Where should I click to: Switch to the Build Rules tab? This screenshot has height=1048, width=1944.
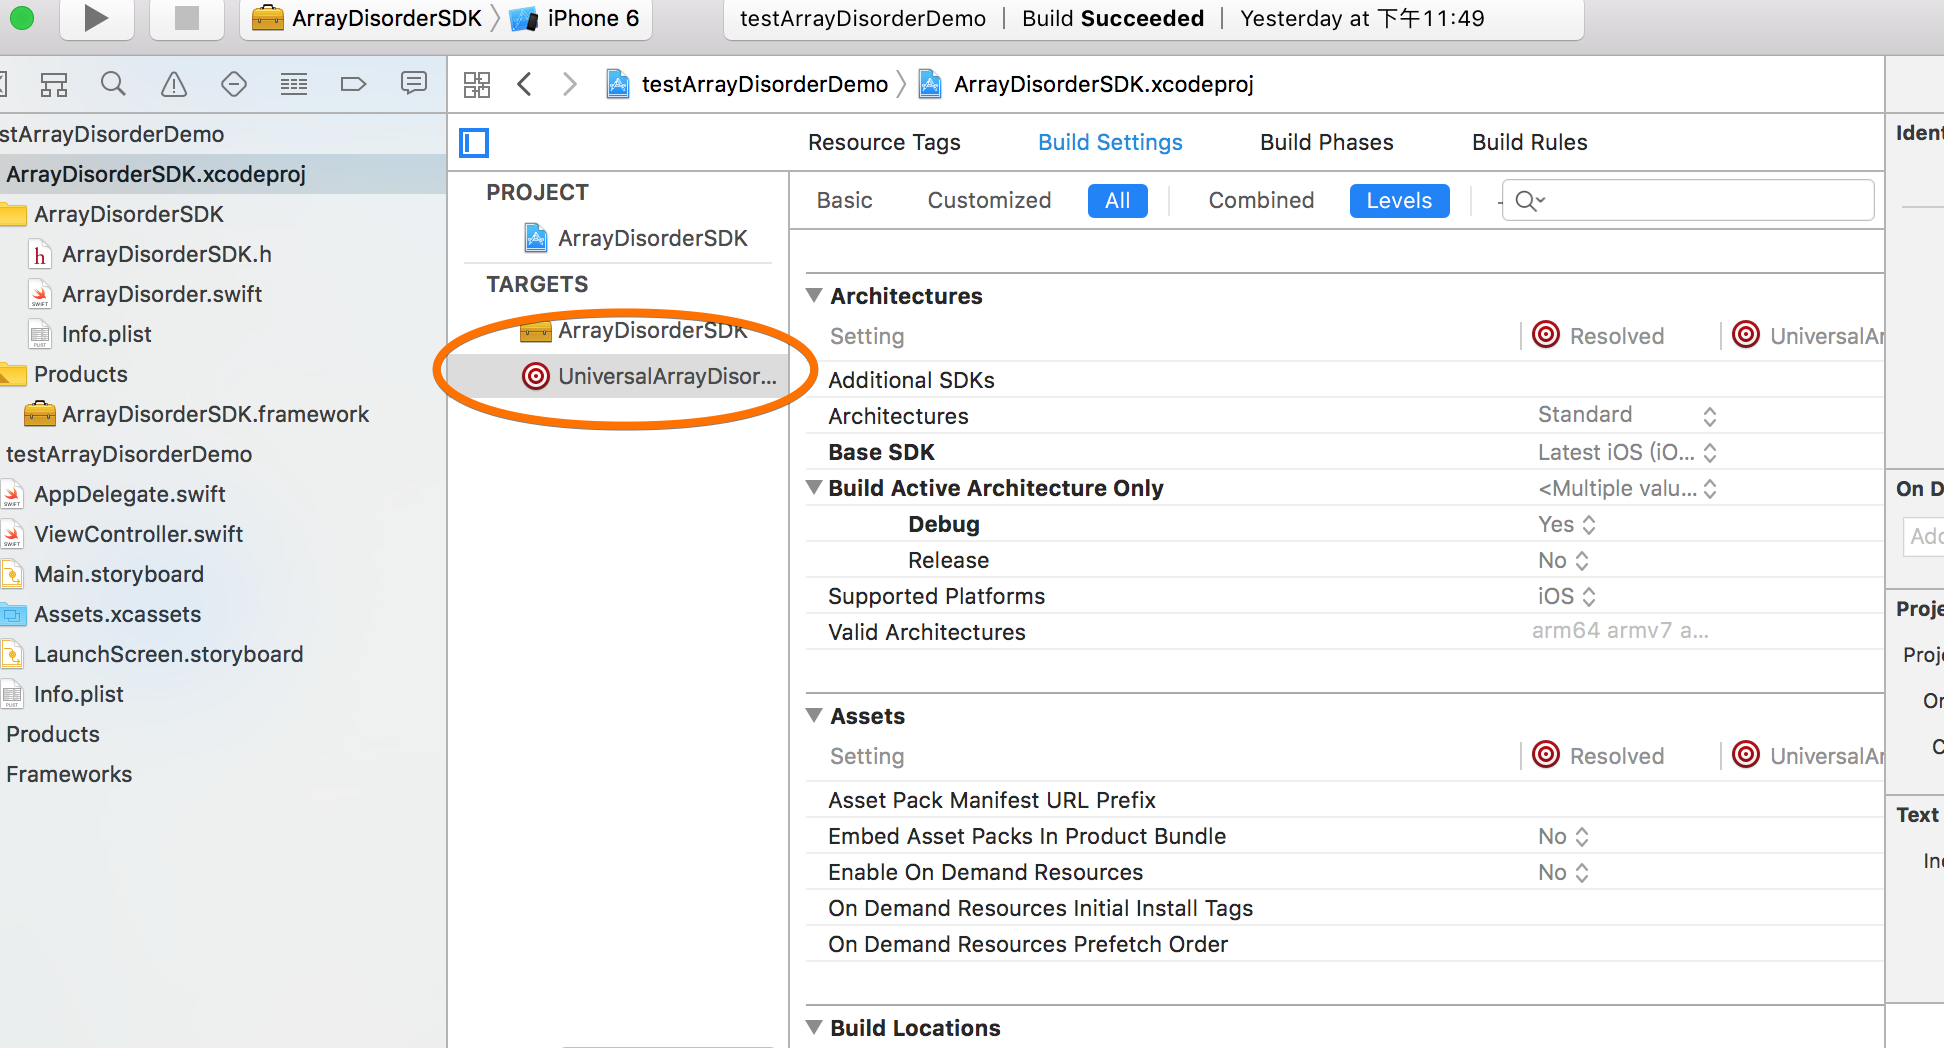(x=1529, y=142)
